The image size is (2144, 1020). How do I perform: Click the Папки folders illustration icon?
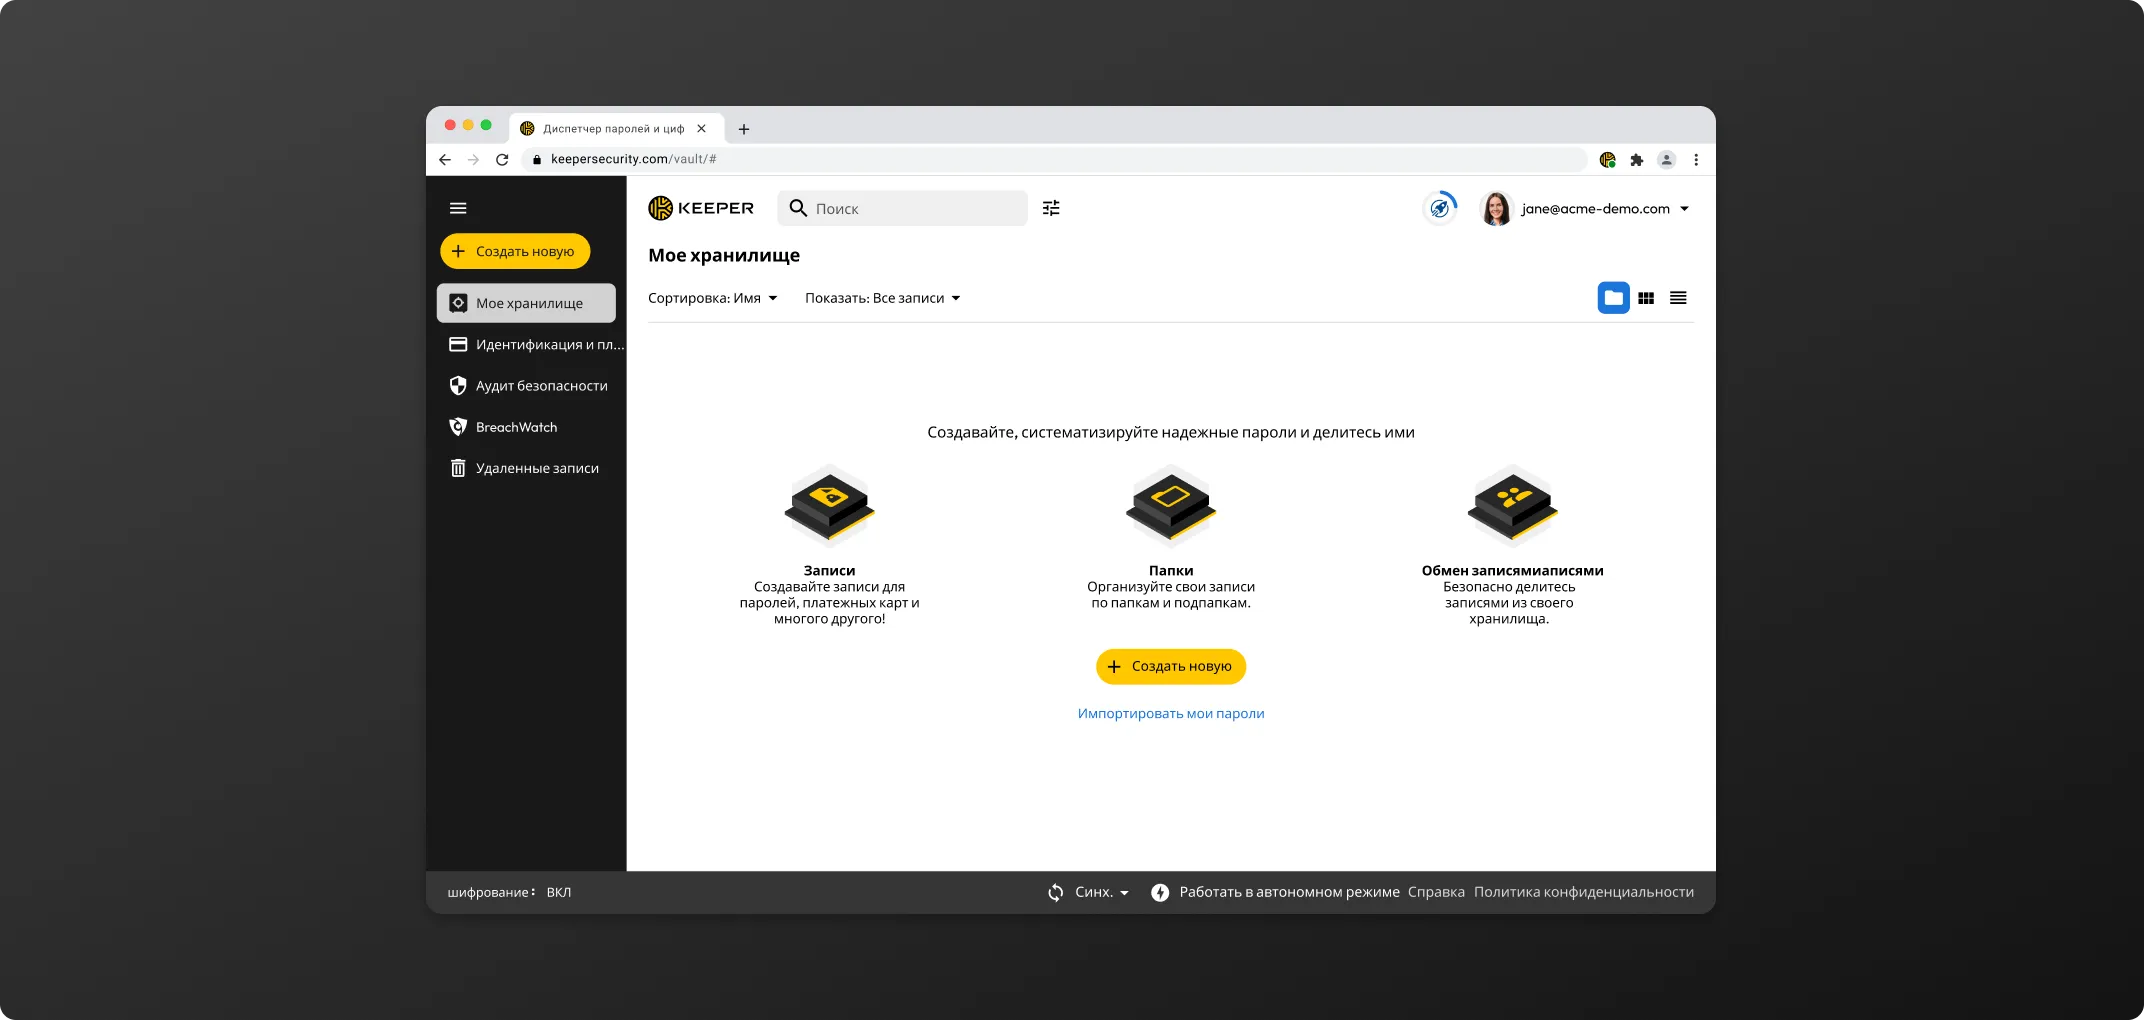point(1171,505)
